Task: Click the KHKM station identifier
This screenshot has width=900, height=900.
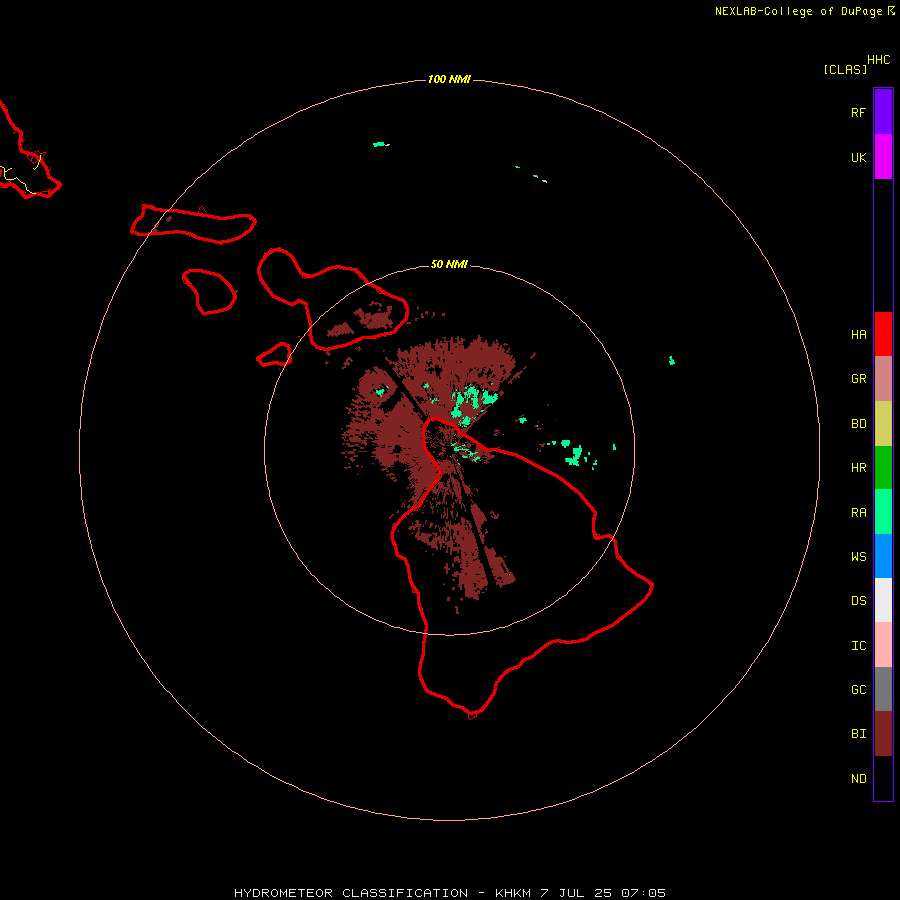Action: click(514, 893)
